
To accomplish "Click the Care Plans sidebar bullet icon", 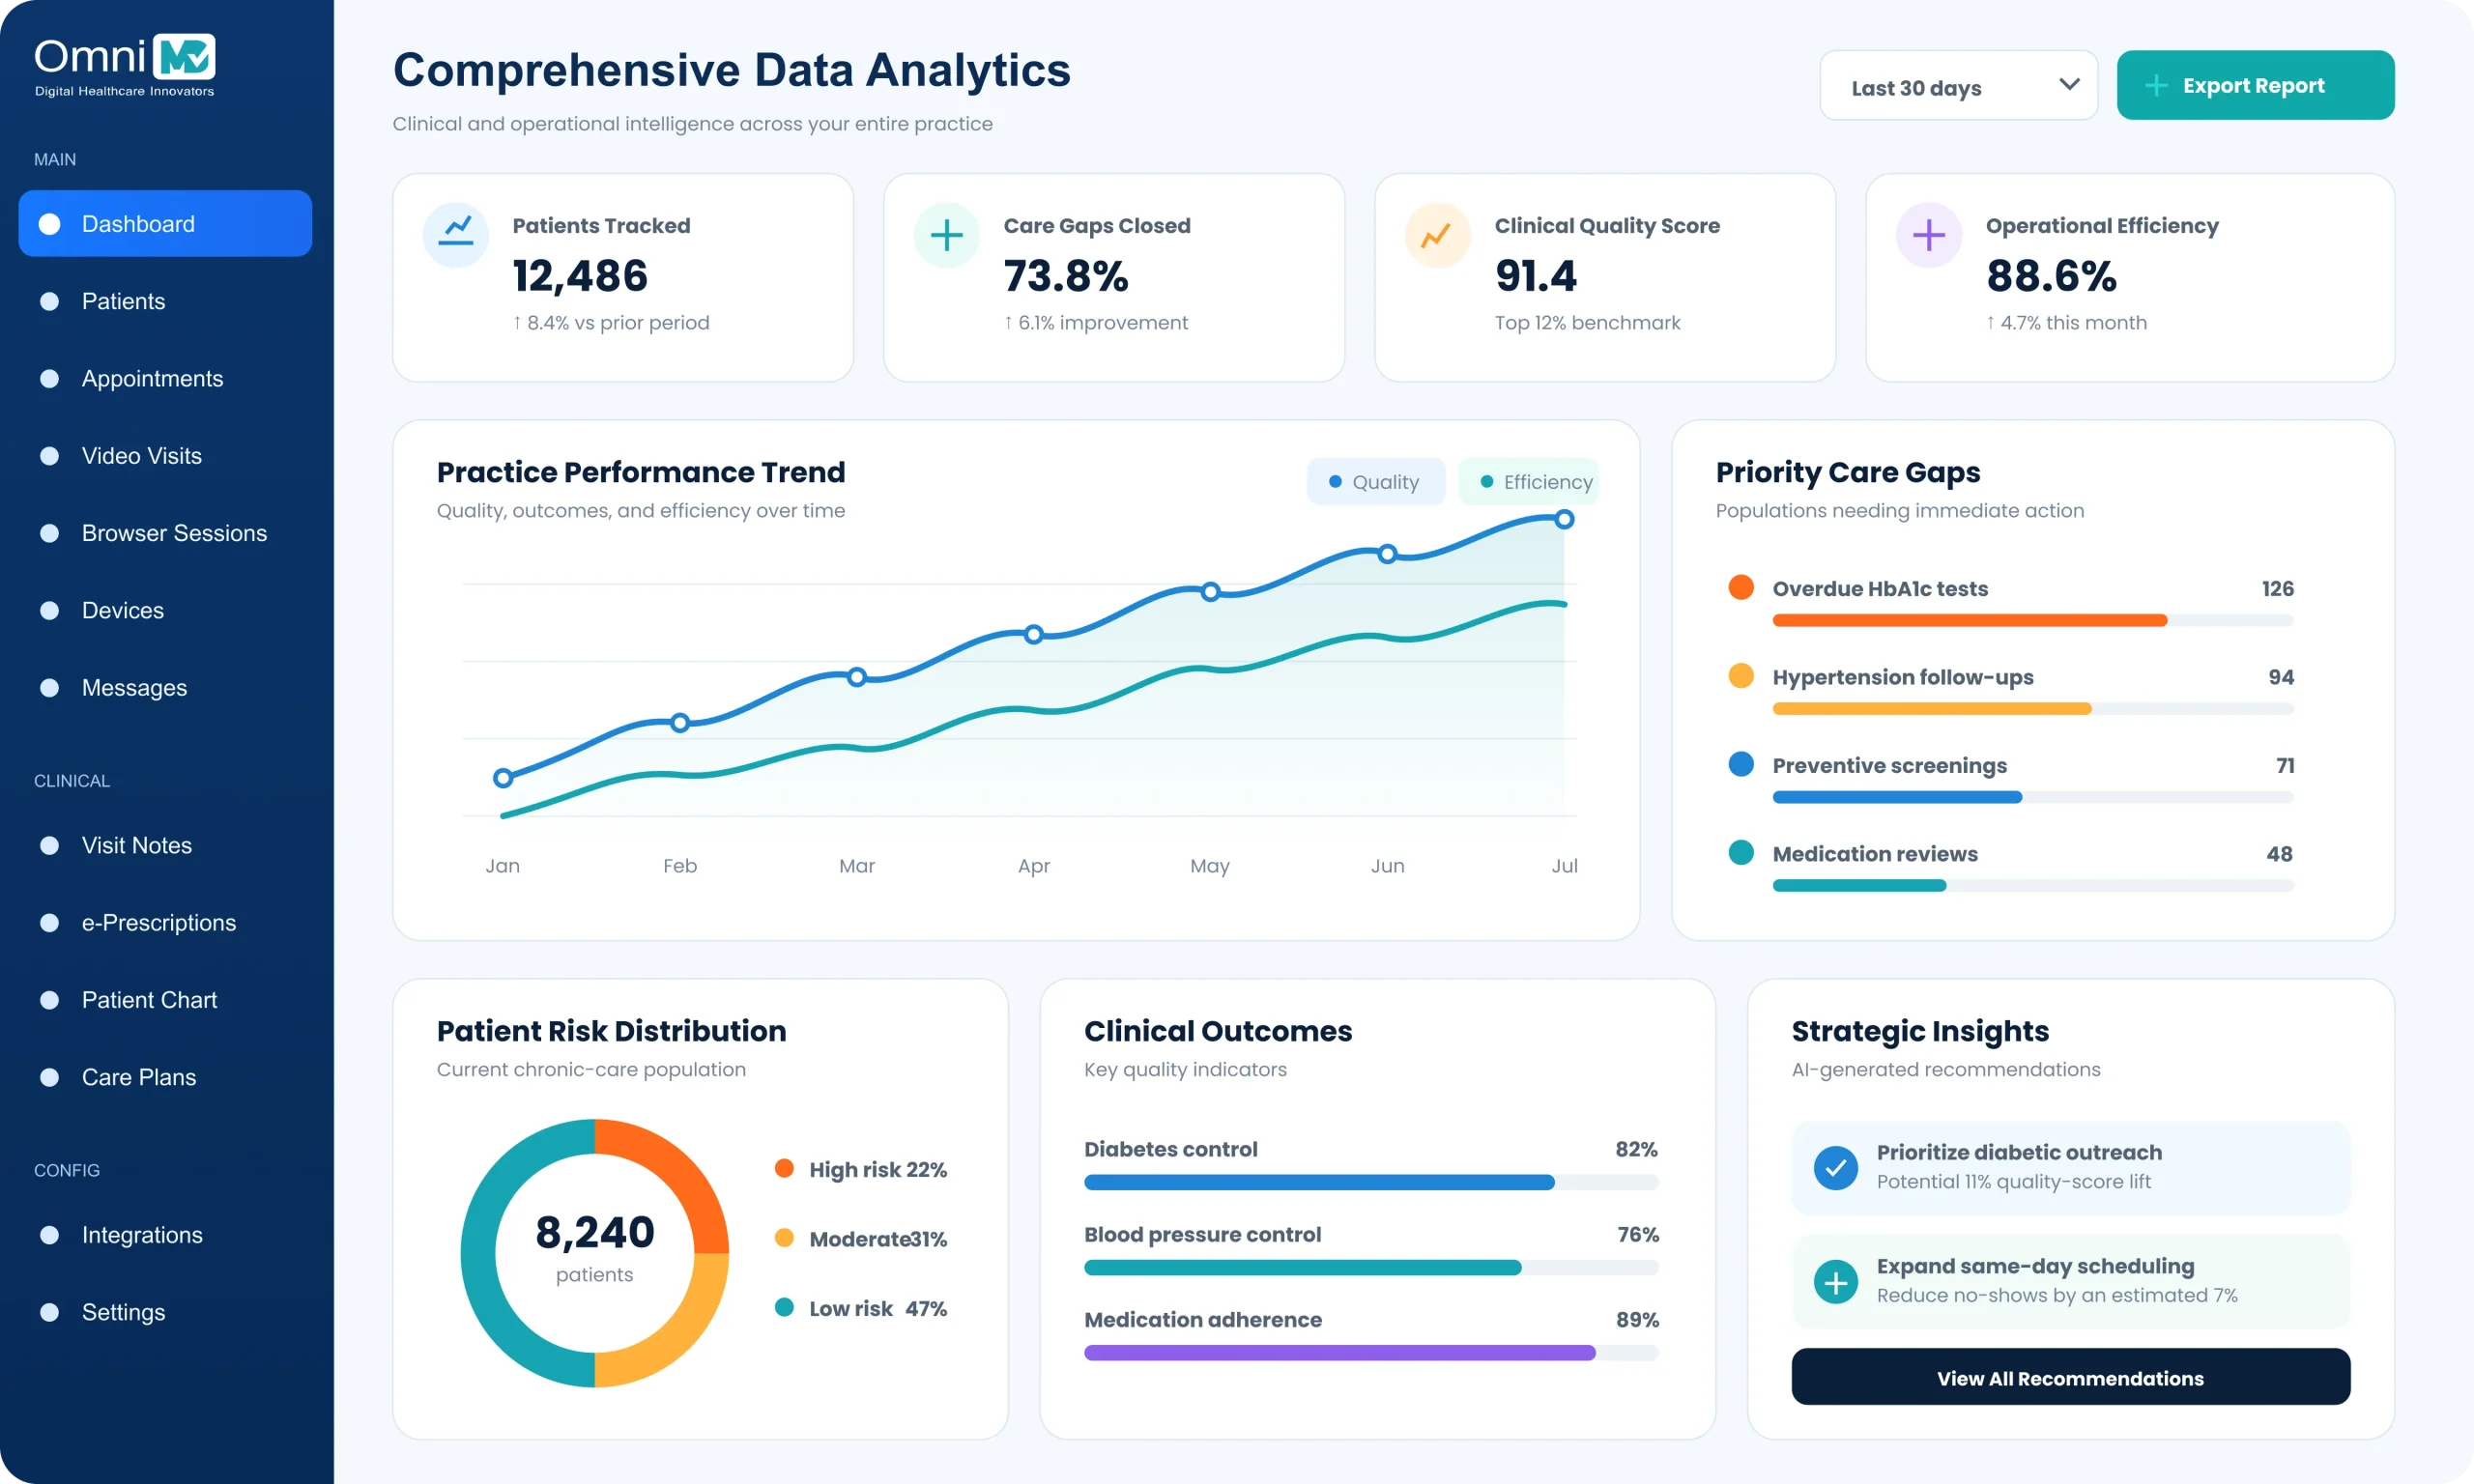I will (x=49, y=1077).
